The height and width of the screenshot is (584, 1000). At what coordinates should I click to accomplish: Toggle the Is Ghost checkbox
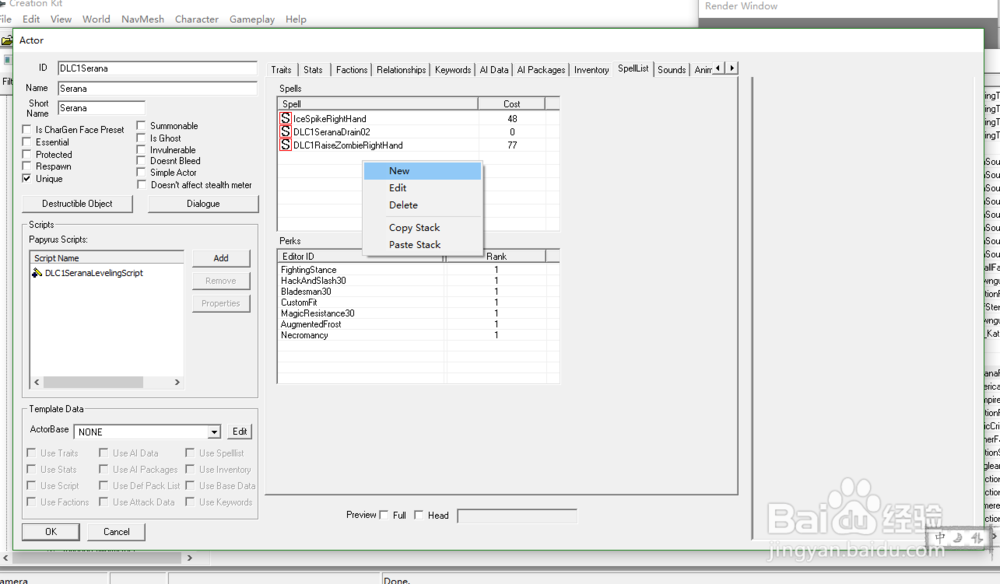tap(142, 138)
